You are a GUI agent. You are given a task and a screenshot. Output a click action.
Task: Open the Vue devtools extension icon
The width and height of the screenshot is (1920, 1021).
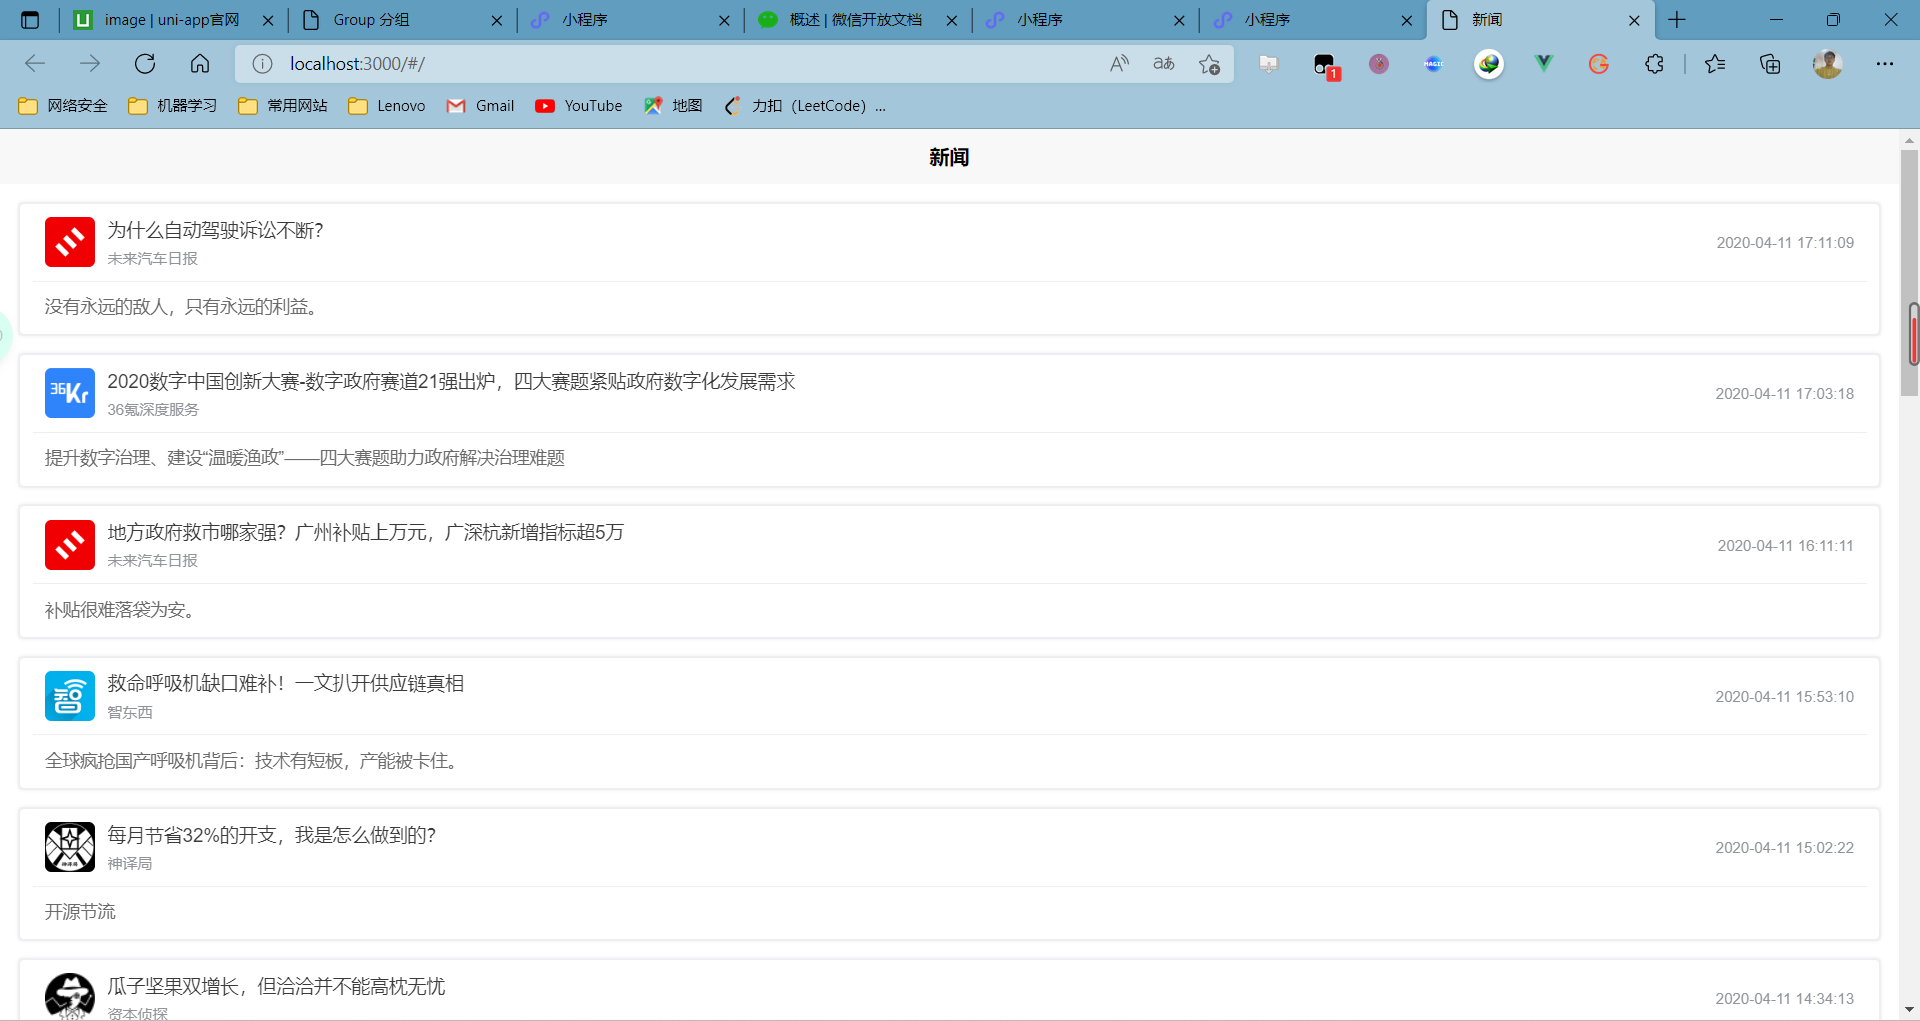(x=1544, y=64)
